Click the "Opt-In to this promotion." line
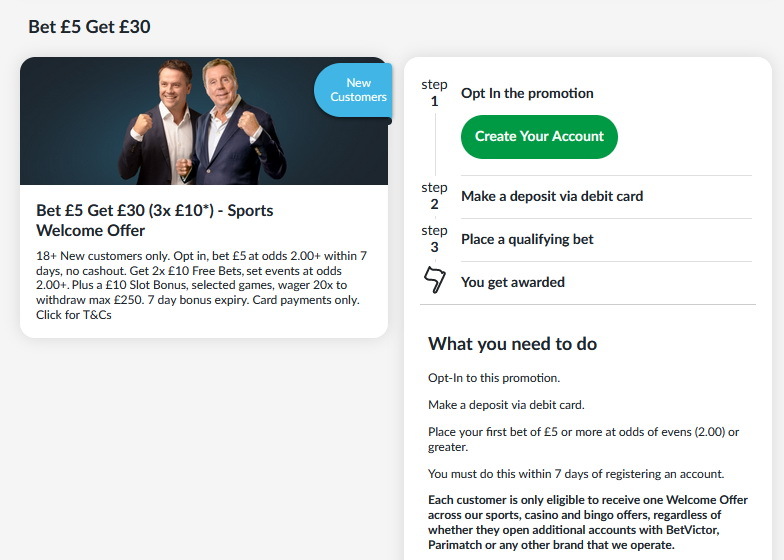Image resolution: width=784 pixels, height=560 pixels. click(494, 378)
